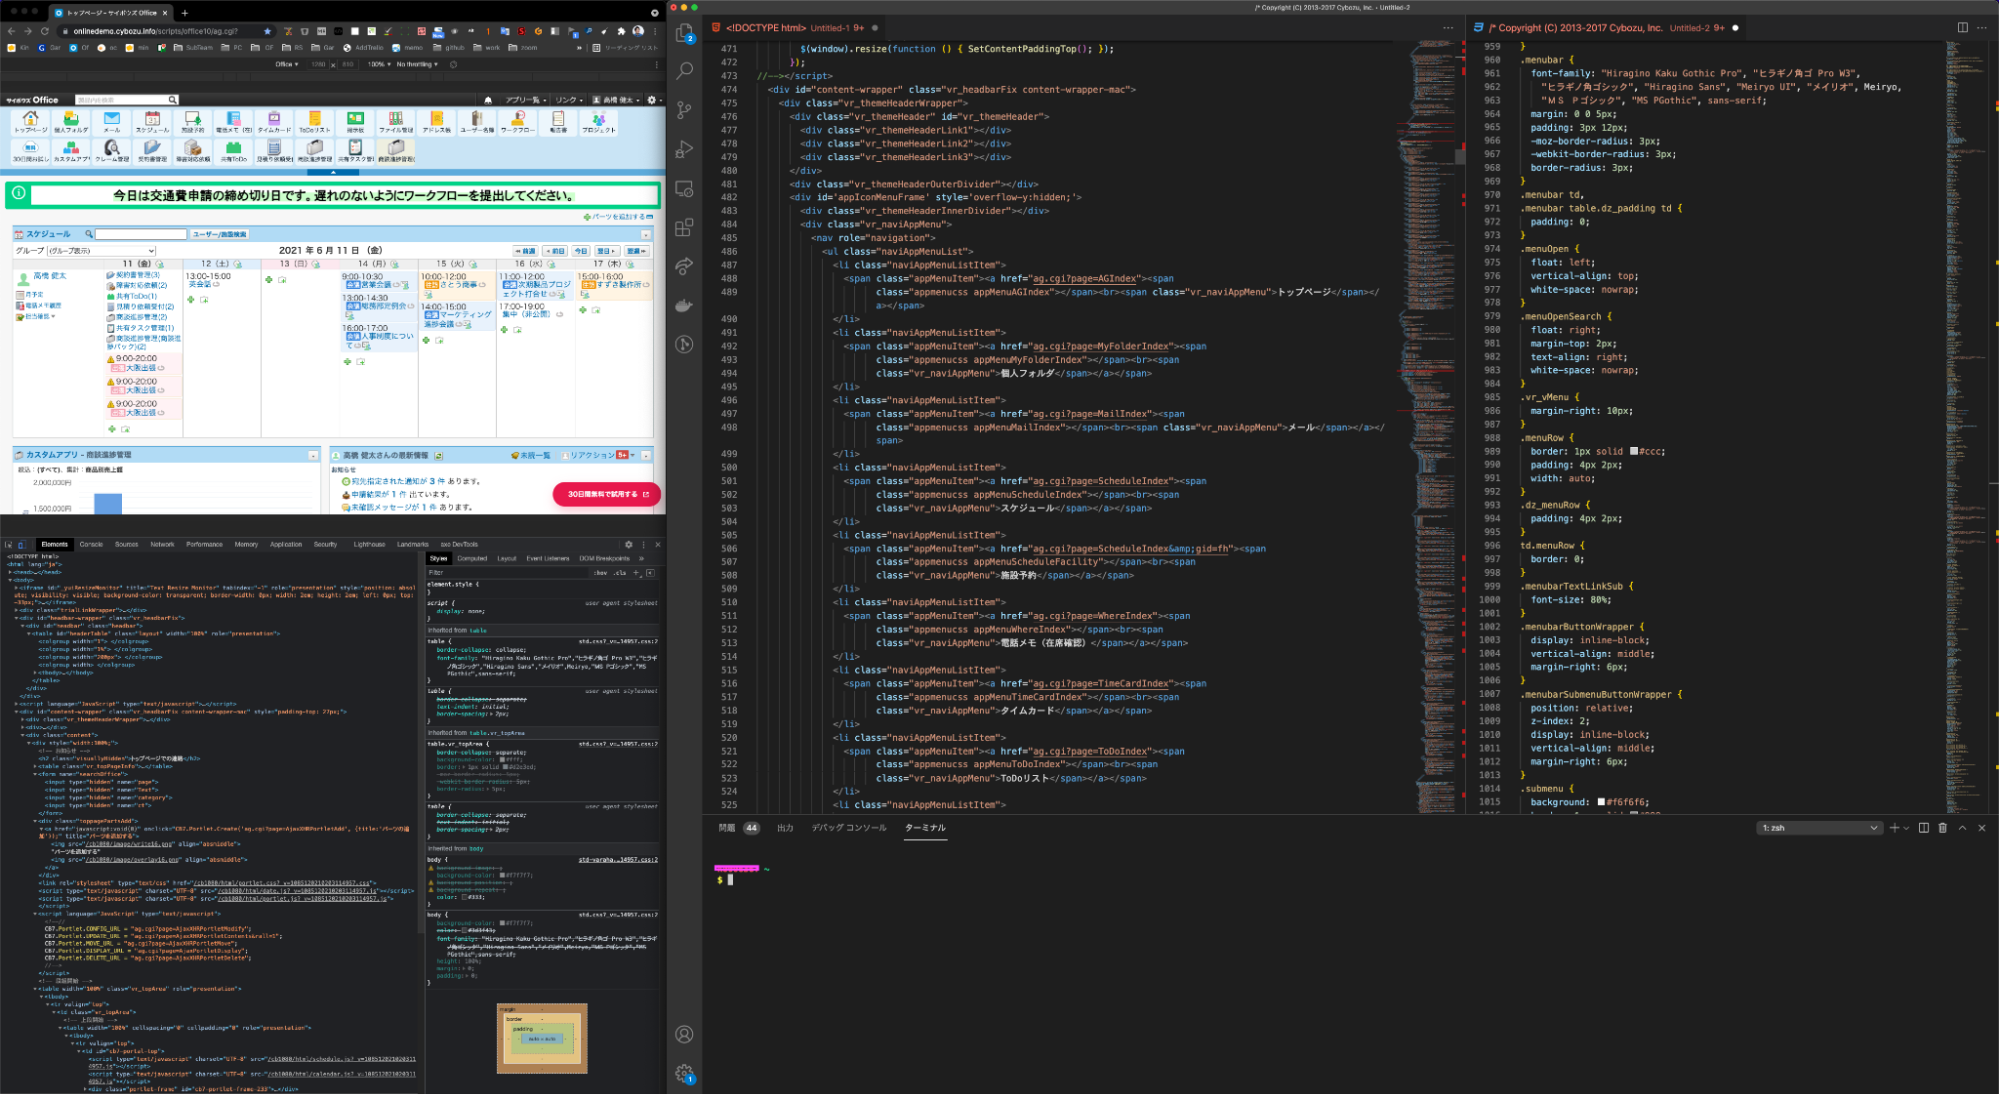Open the タイムカード app icon
1999x1095 pixels.
click(x=274, y=123)
